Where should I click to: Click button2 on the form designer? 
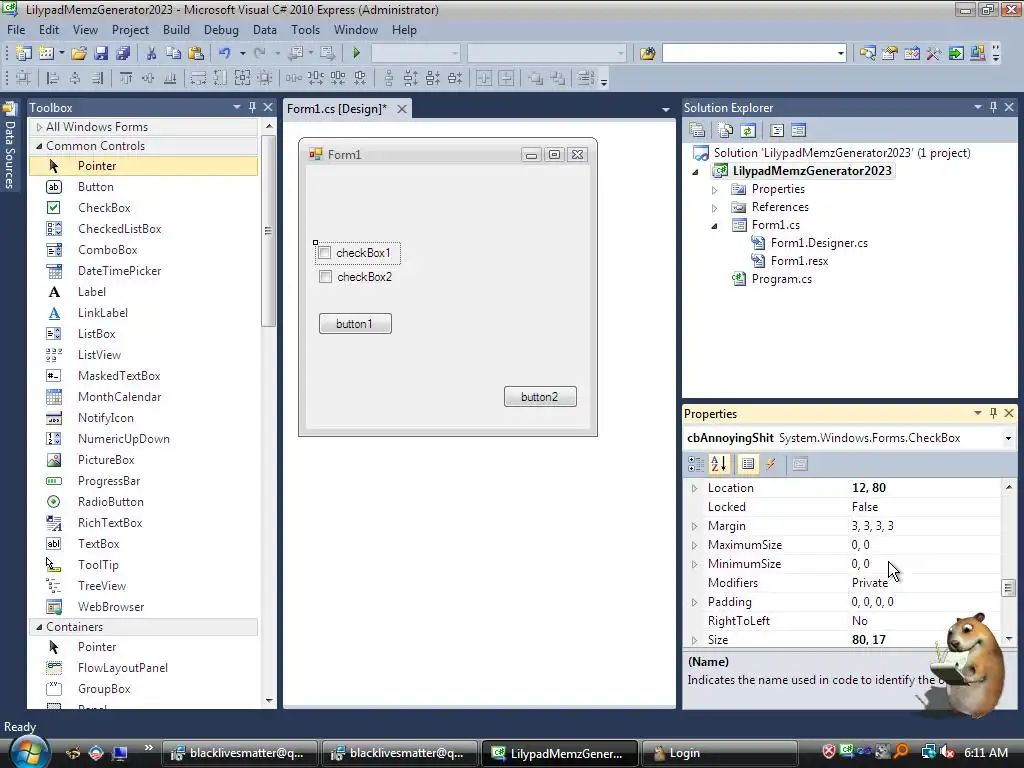coord(540,397)
